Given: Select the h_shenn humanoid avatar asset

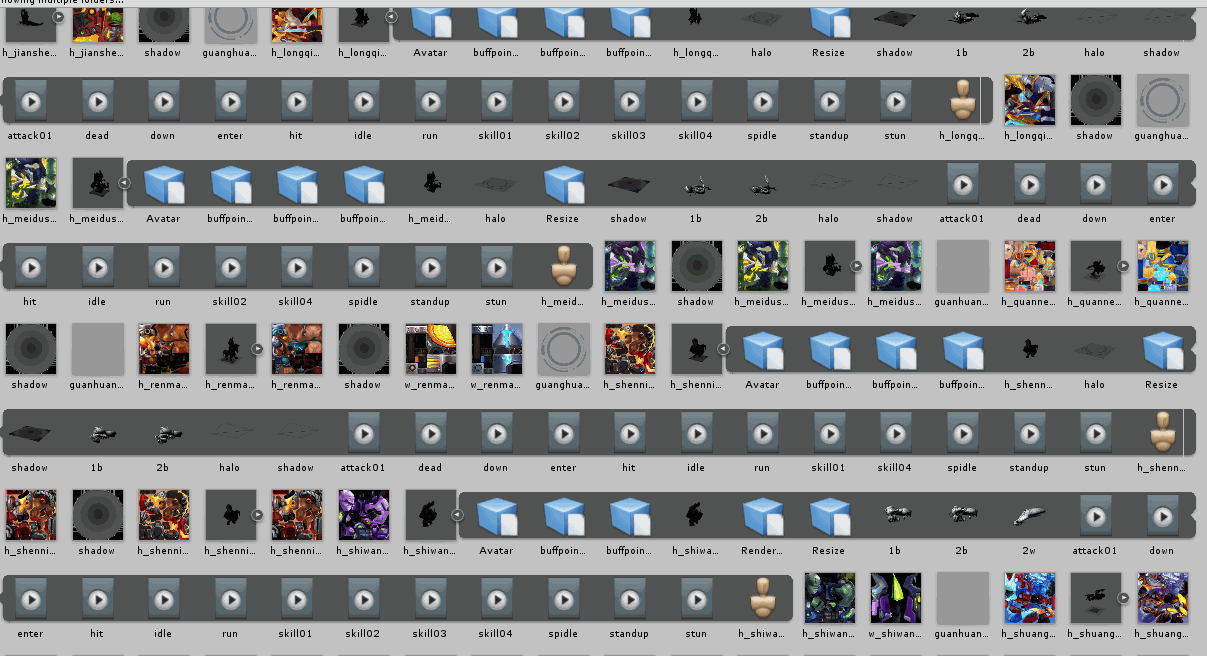Looking at the screenshot, I should (x=1161, y=433).
